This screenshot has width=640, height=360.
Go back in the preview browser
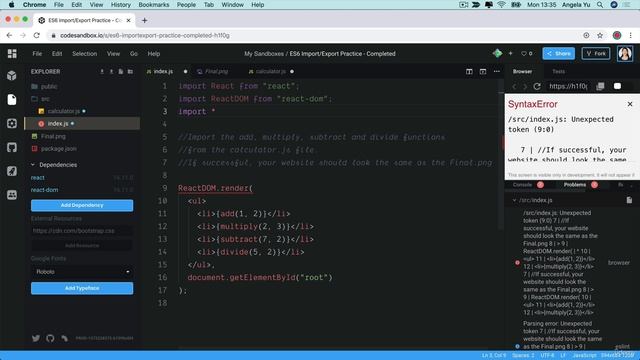tap(514, 86)
